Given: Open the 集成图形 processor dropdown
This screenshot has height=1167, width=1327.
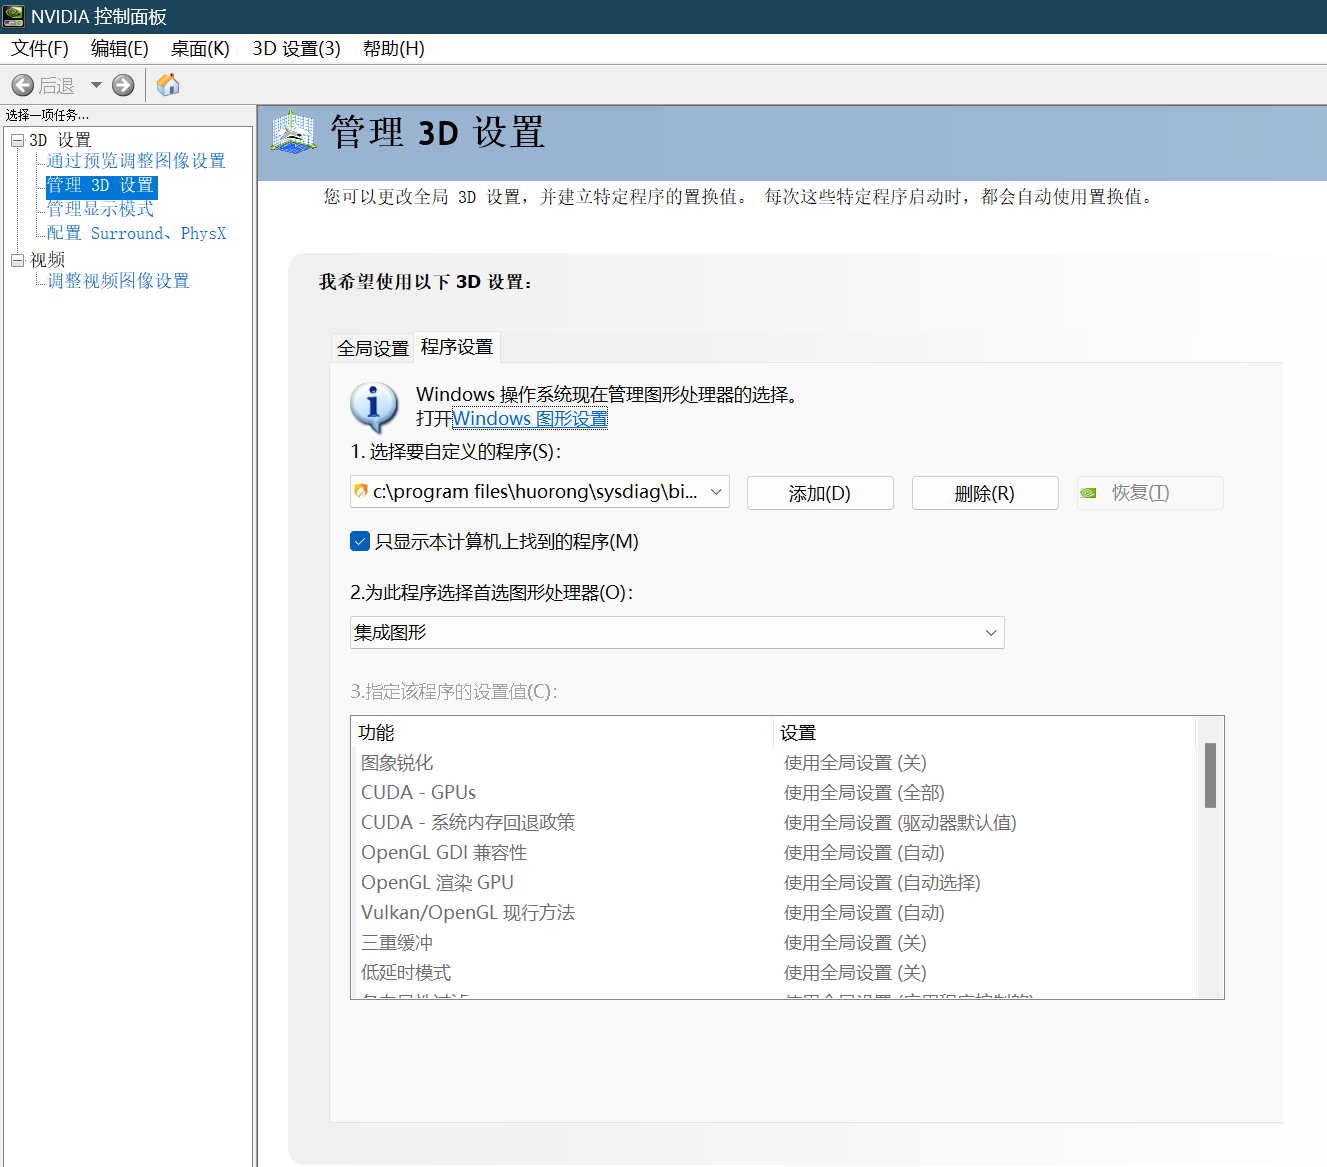Looking at the screenshot, I should tap(677, 633).
